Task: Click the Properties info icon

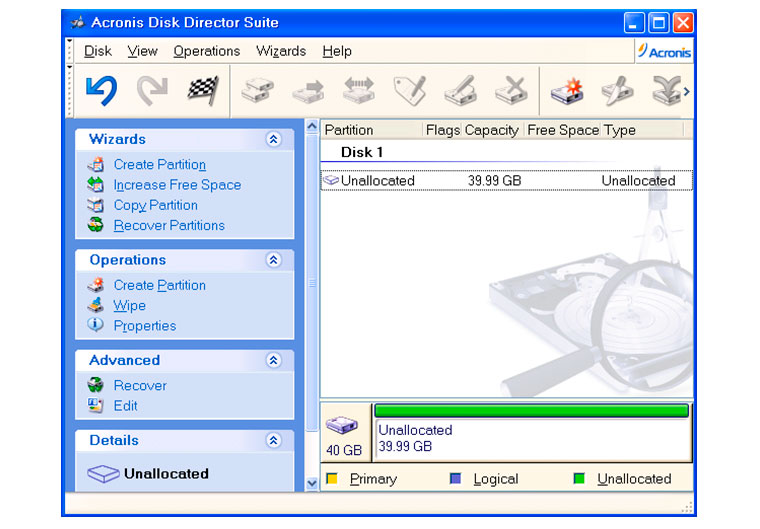Action: [95, 324]
